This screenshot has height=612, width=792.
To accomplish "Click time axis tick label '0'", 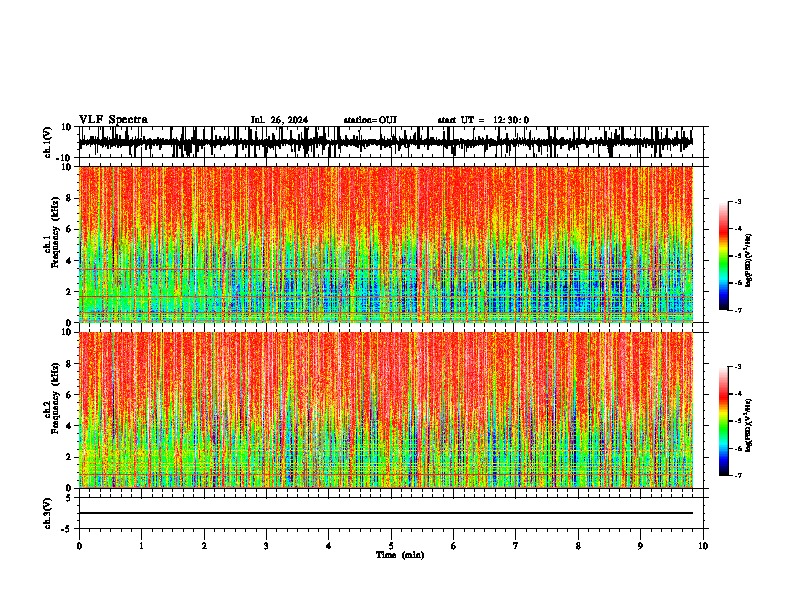I will (x=79, y=546).
